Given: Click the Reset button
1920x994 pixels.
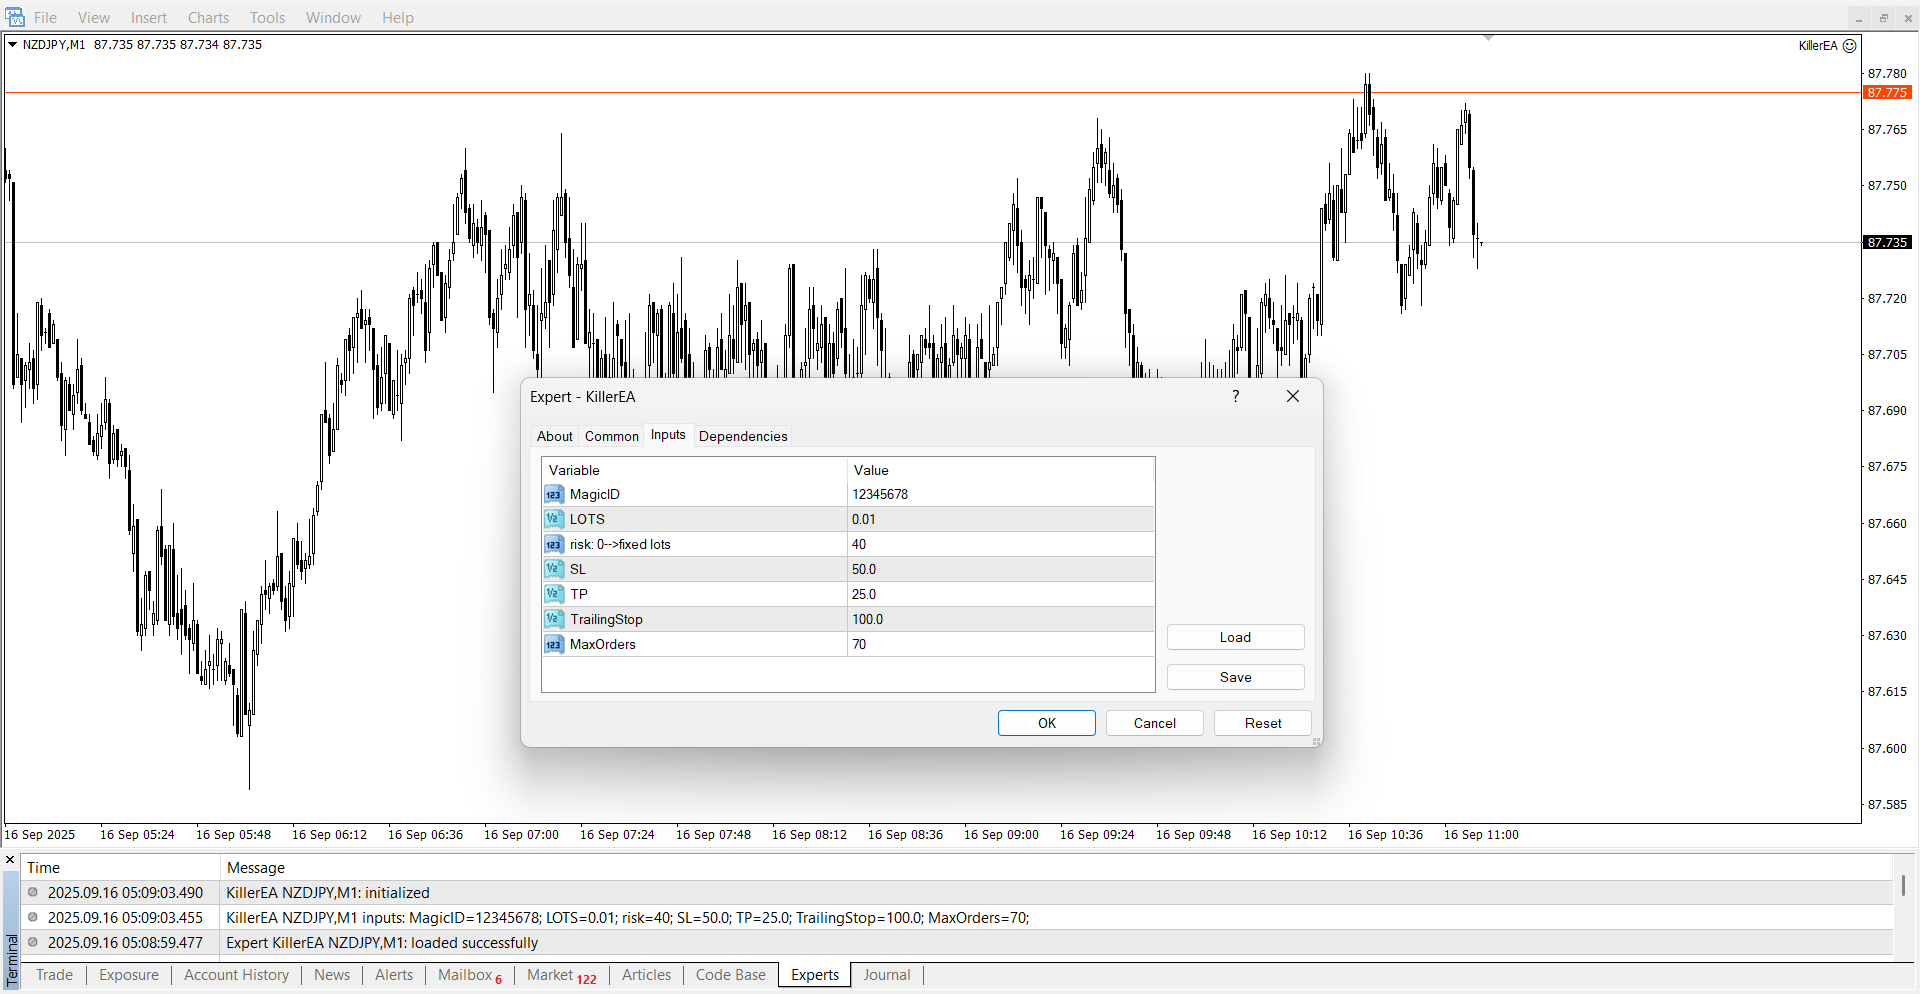Looking at the screenshot, I should pos(1262,723).
